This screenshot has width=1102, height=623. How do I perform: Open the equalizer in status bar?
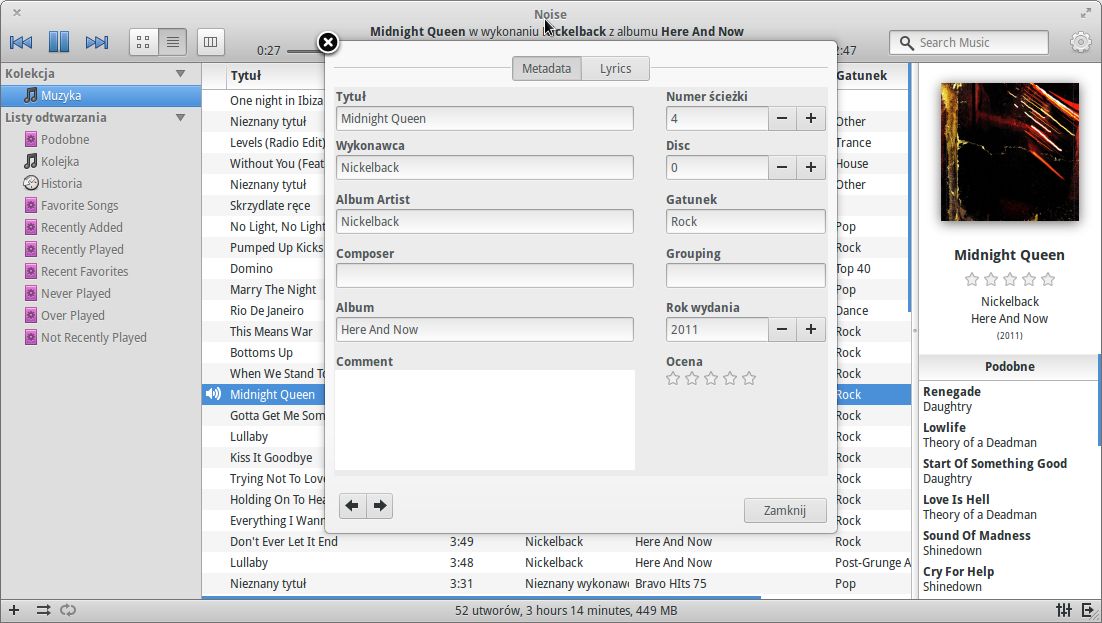(1064, 610)
